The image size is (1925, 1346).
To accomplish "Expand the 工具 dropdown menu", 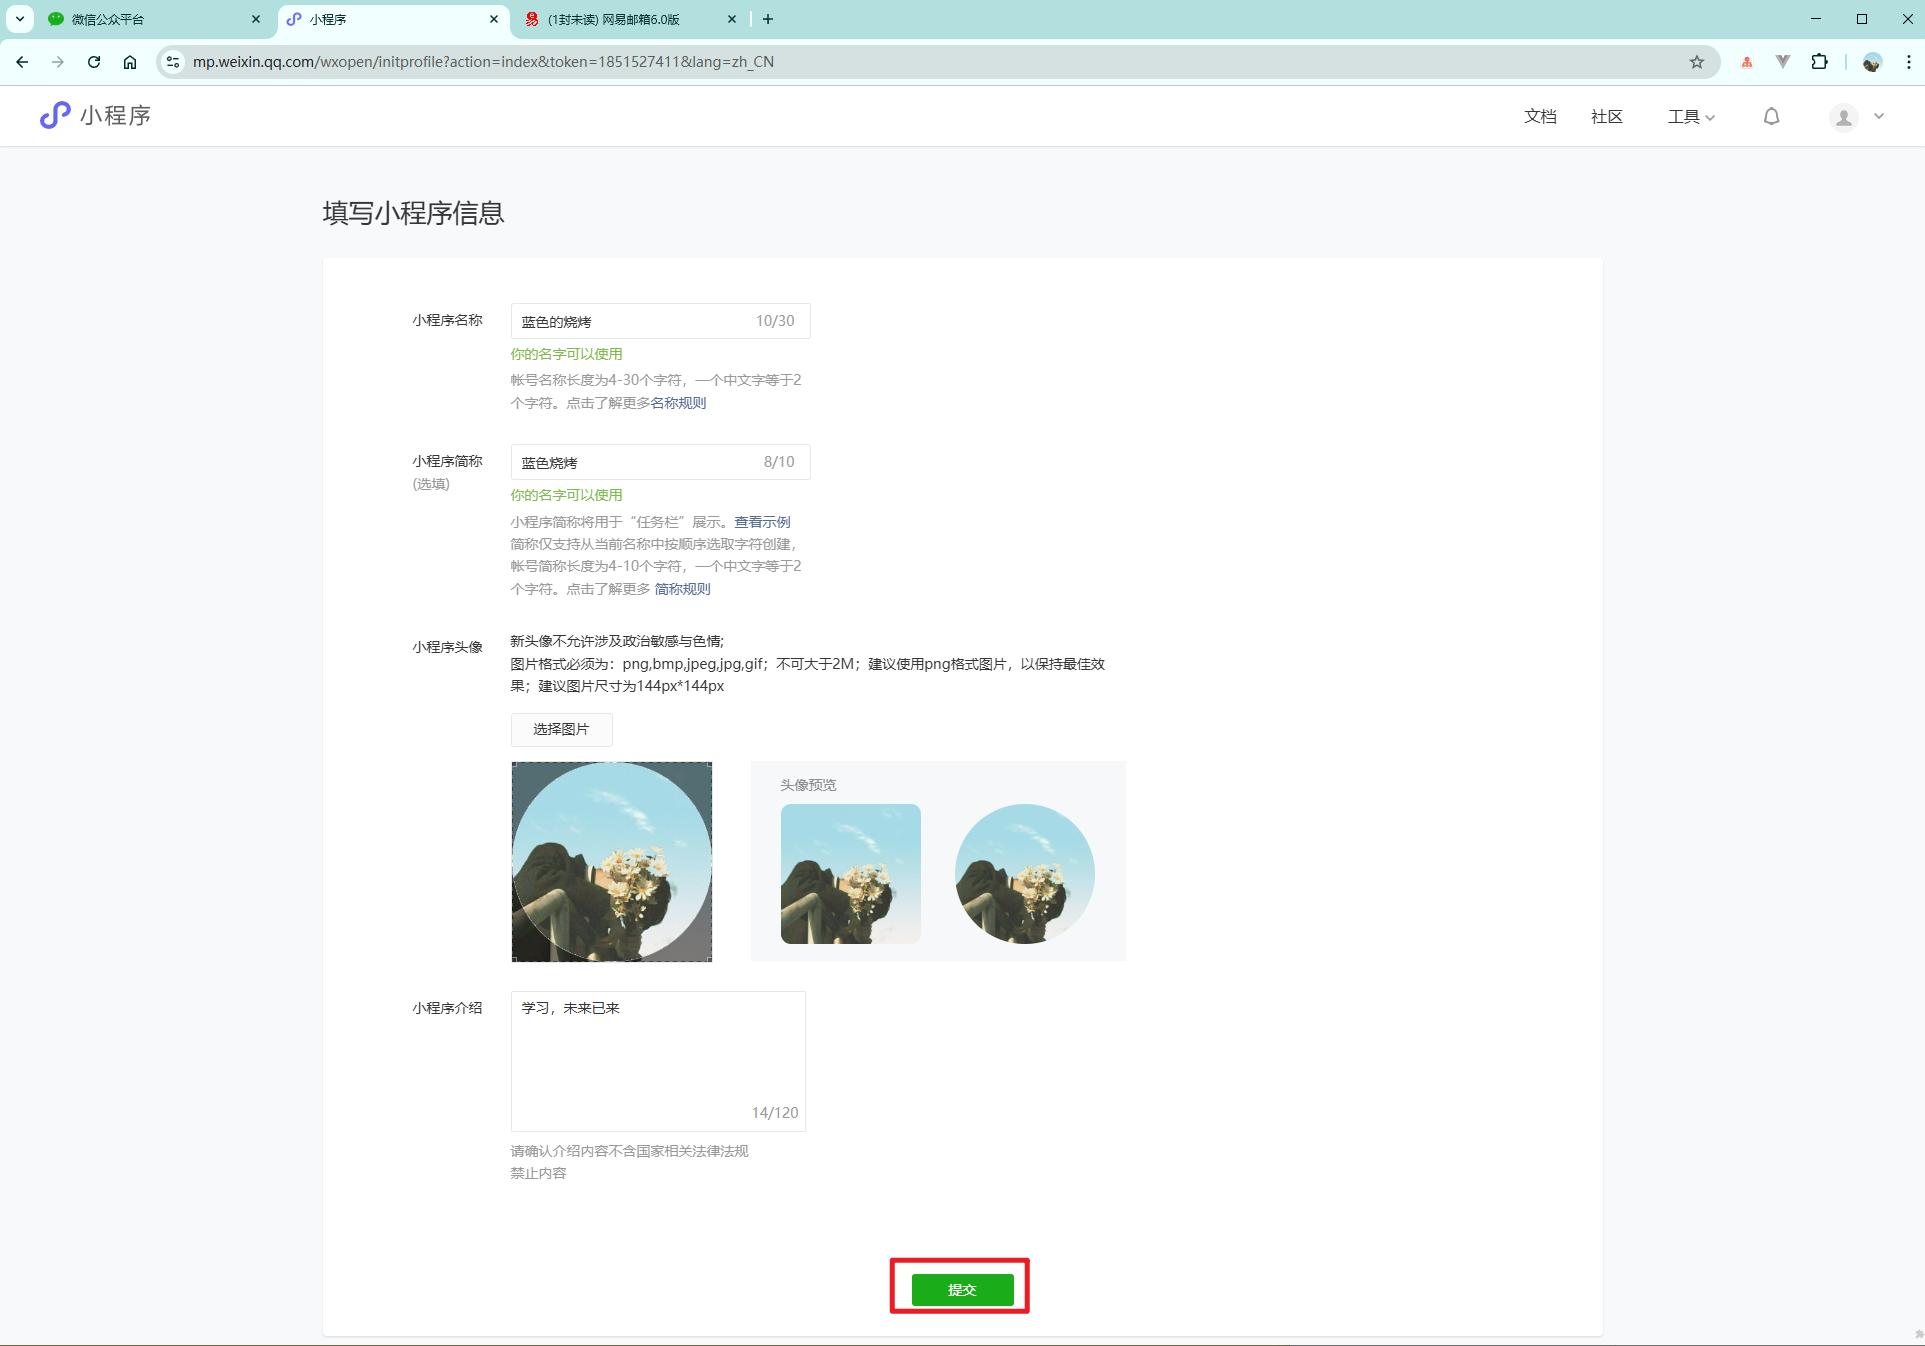I will pyautogui.click(x=1691, y=117).
